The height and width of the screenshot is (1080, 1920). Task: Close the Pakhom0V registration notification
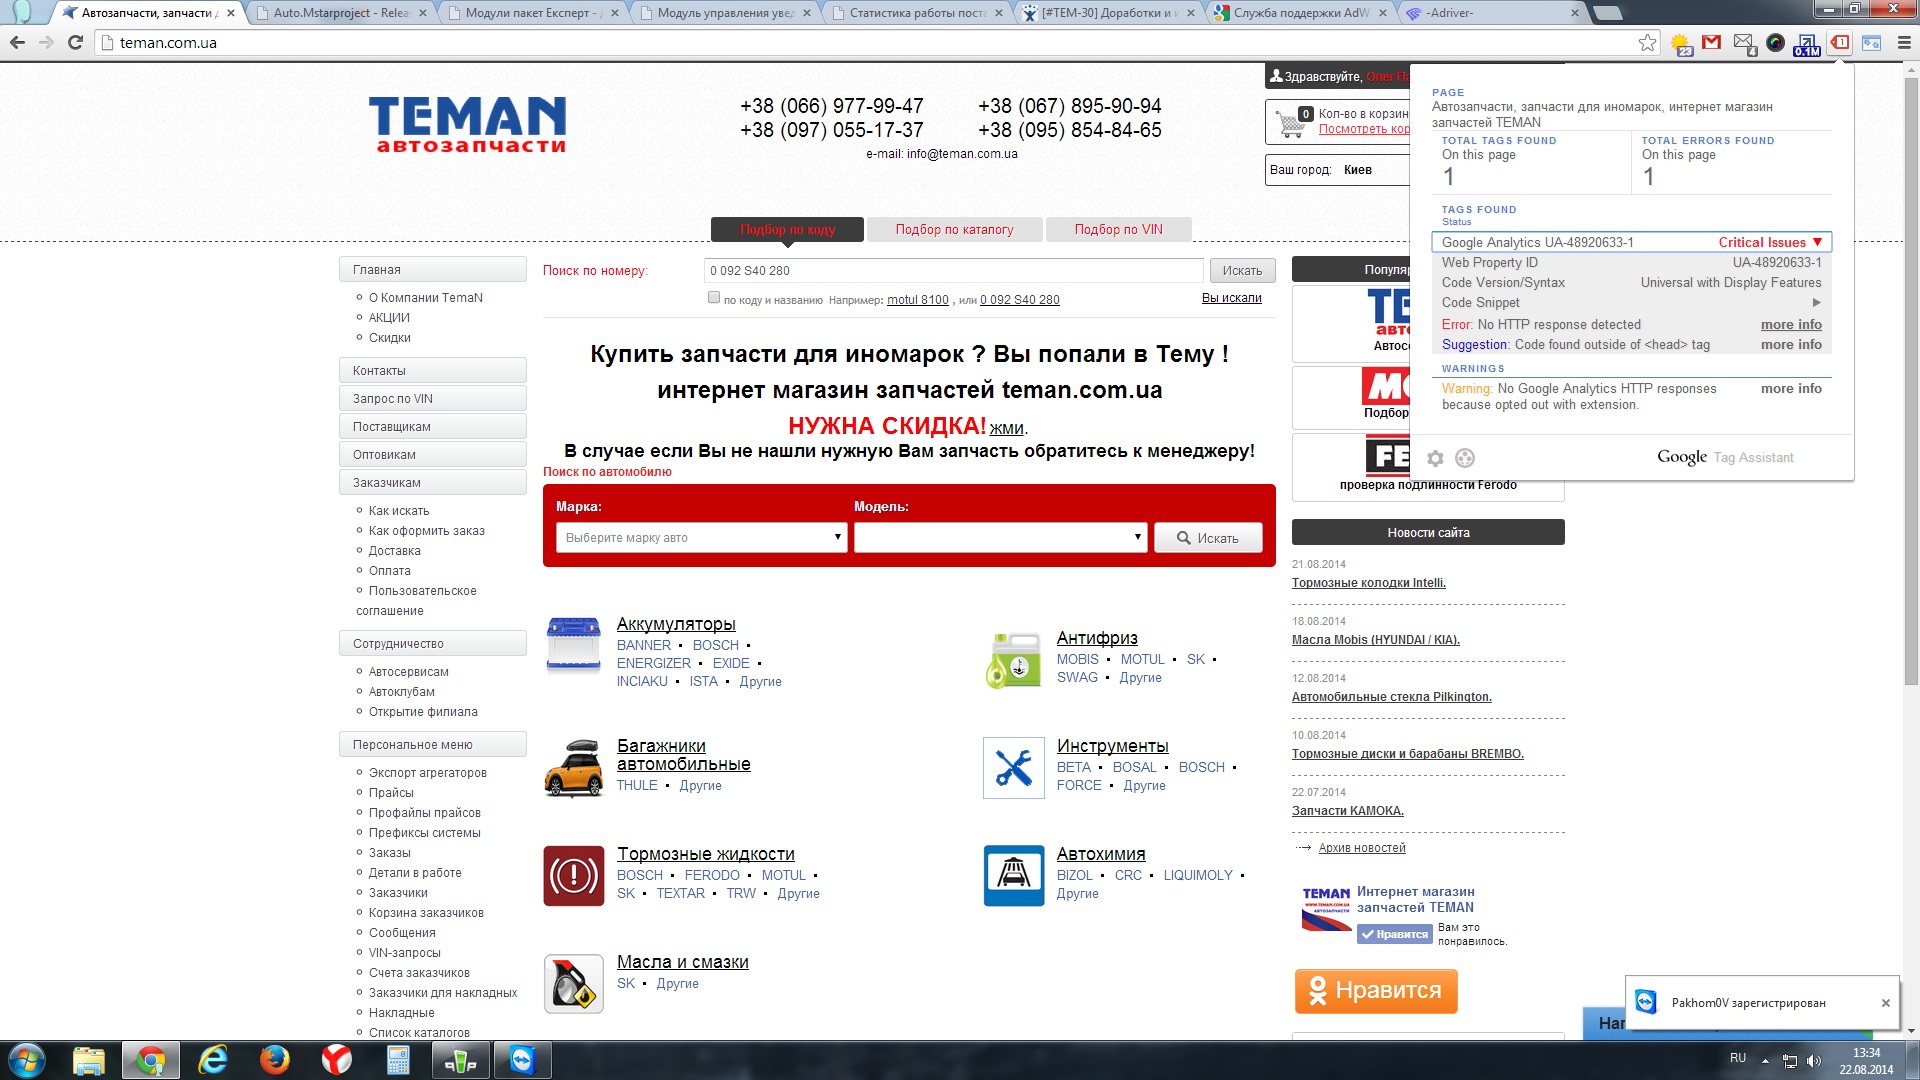click(1885, 1003)
